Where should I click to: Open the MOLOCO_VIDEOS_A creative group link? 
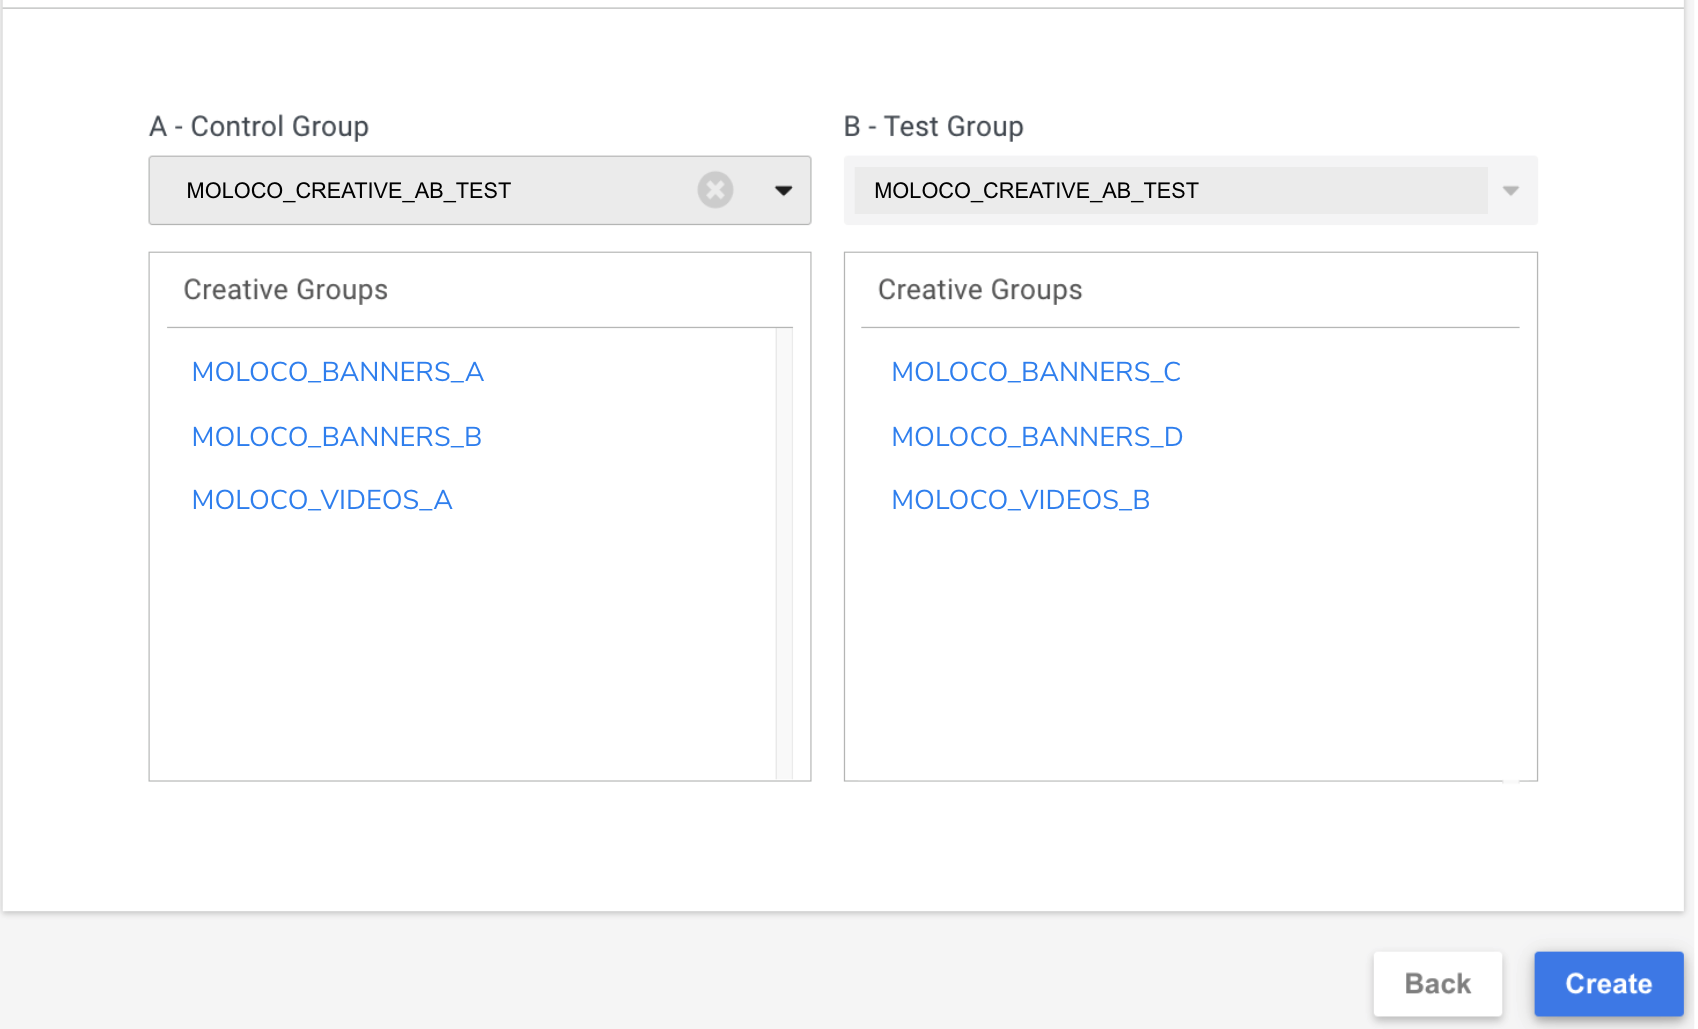322,500
